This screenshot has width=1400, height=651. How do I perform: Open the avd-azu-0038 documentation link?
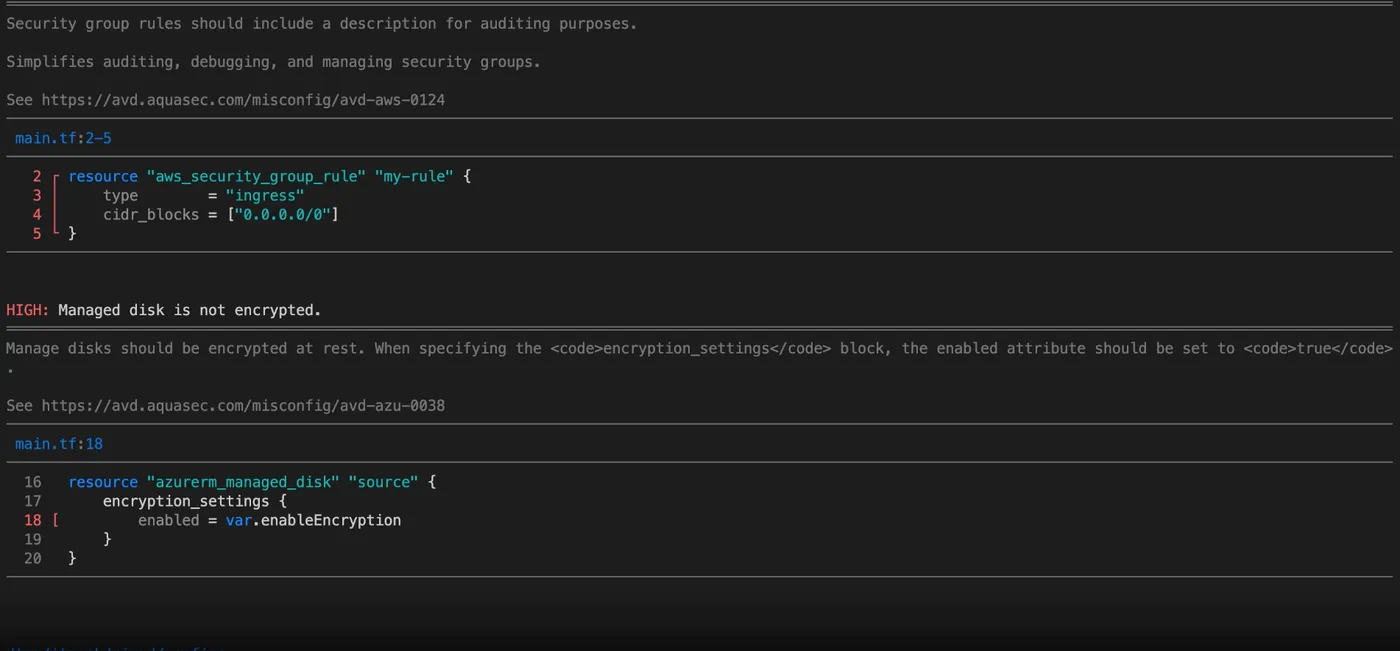243,405
